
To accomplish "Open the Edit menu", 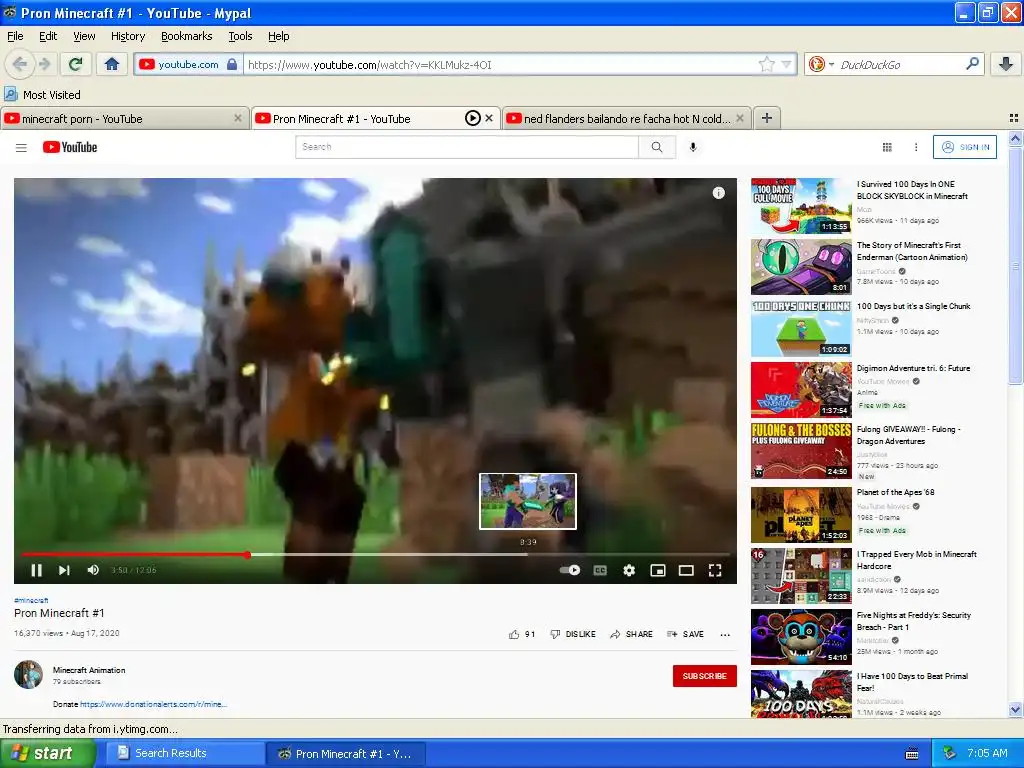I will tap(48, 36).
